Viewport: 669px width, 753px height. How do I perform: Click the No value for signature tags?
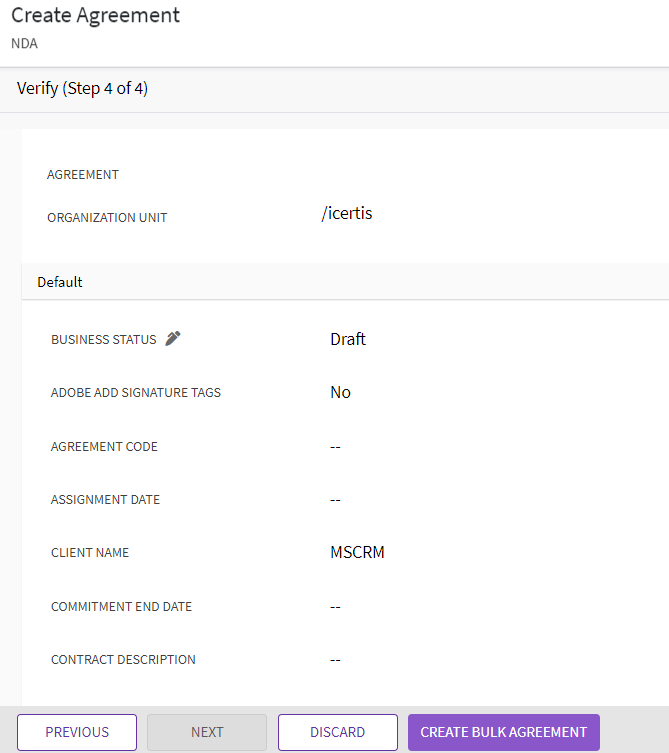340,392
